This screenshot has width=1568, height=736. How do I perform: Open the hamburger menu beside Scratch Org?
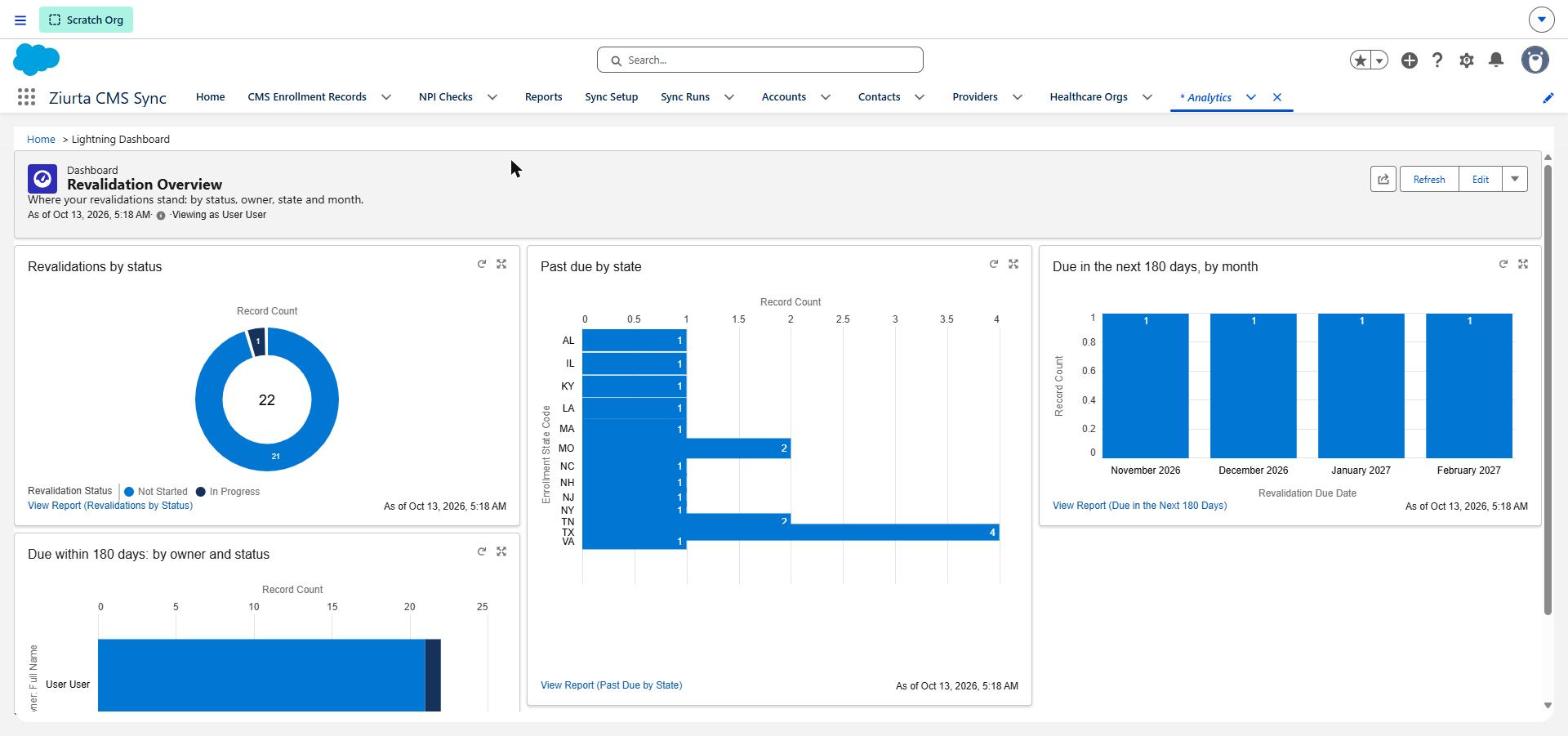[20, 20]
